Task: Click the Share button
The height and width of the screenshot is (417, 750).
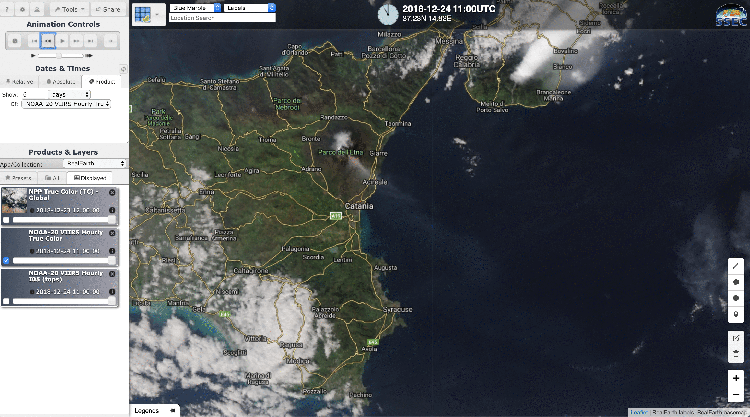Action: pyautogui.click(x=108, y=7)
